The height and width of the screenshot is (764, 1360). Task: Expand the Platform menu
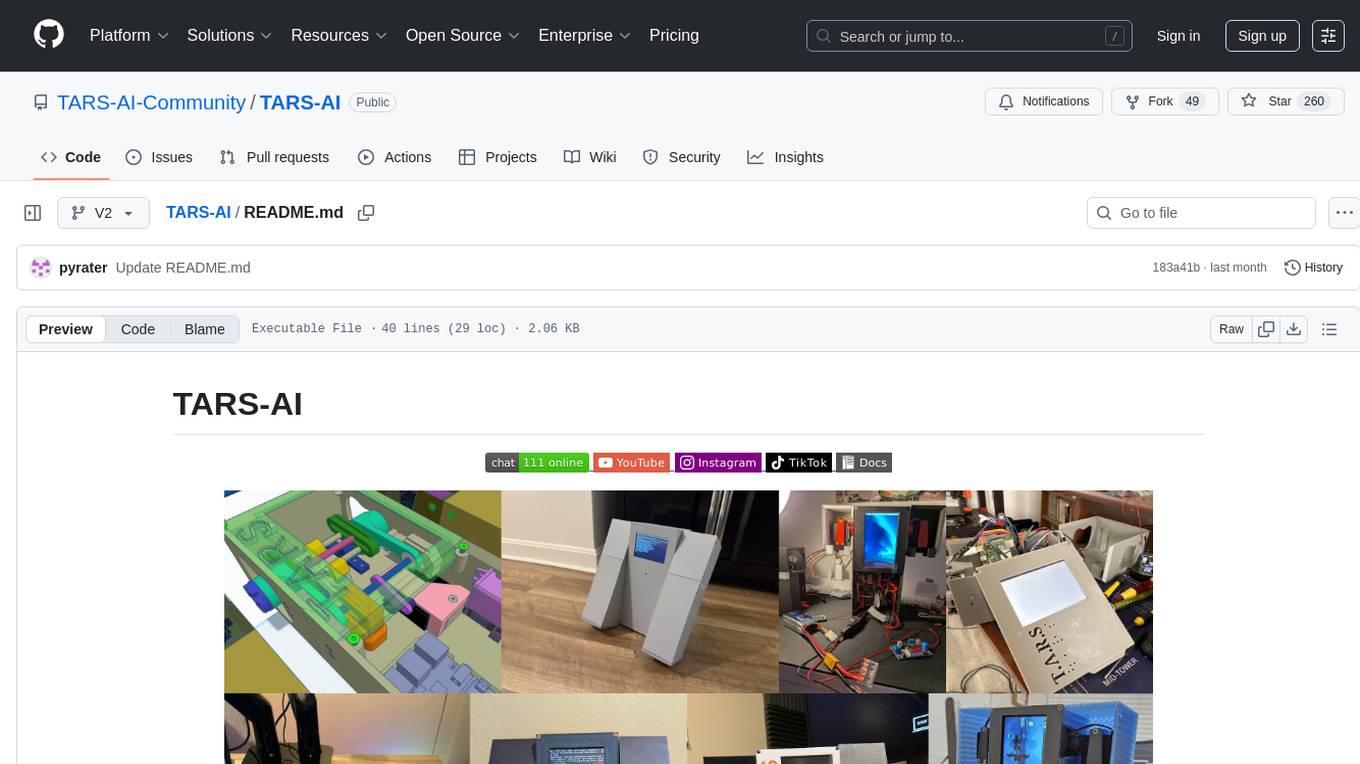pos(129,35)
